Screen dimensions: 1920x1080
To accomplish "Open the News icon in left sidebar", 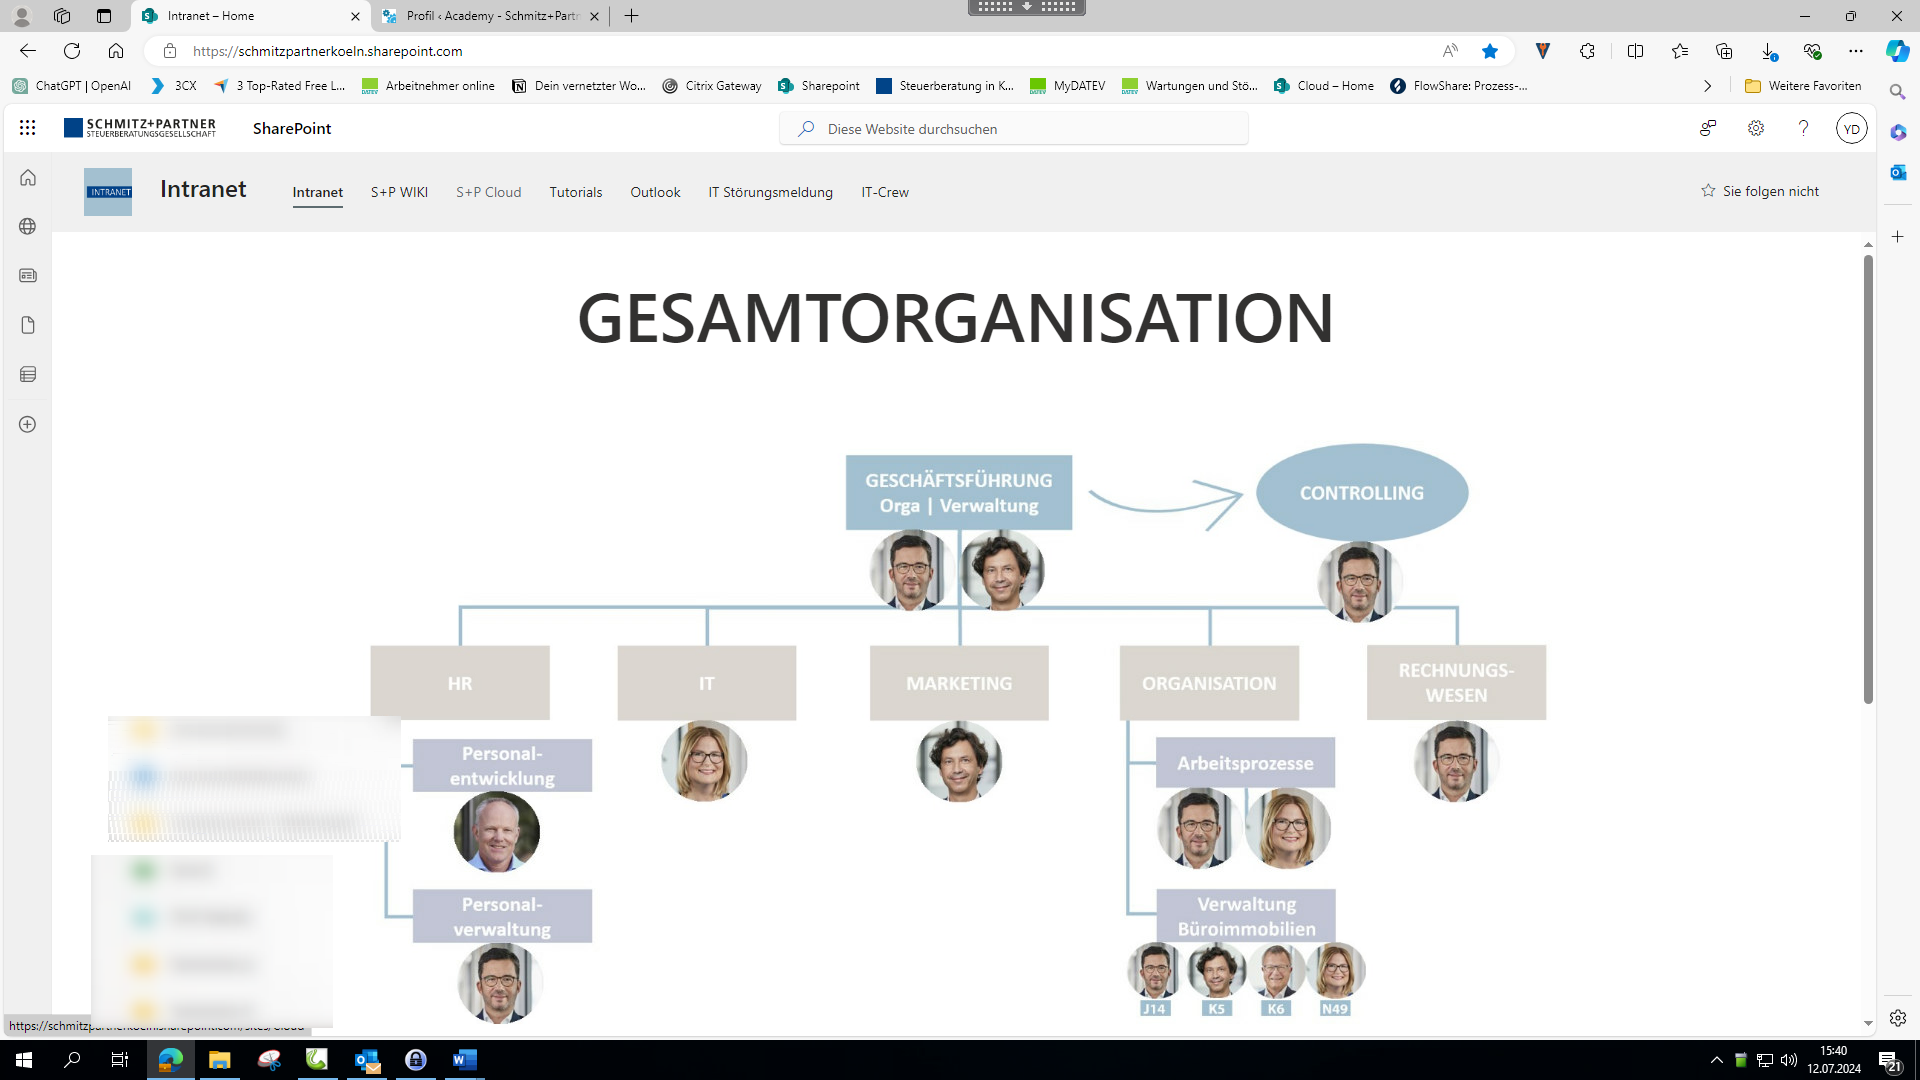I will coord(28,275).
